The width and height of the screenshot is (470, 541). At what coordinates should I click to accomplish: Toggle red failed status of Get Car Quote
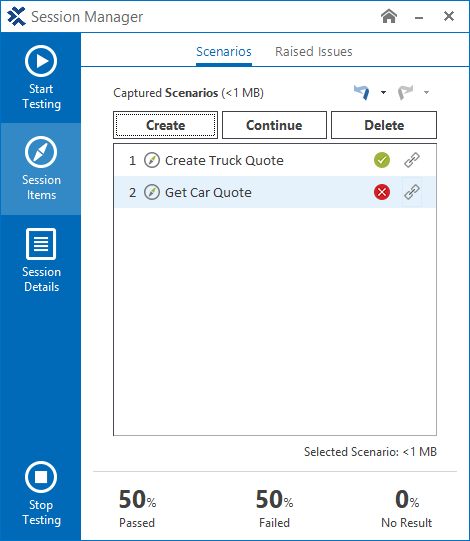[x=382, y=192]
